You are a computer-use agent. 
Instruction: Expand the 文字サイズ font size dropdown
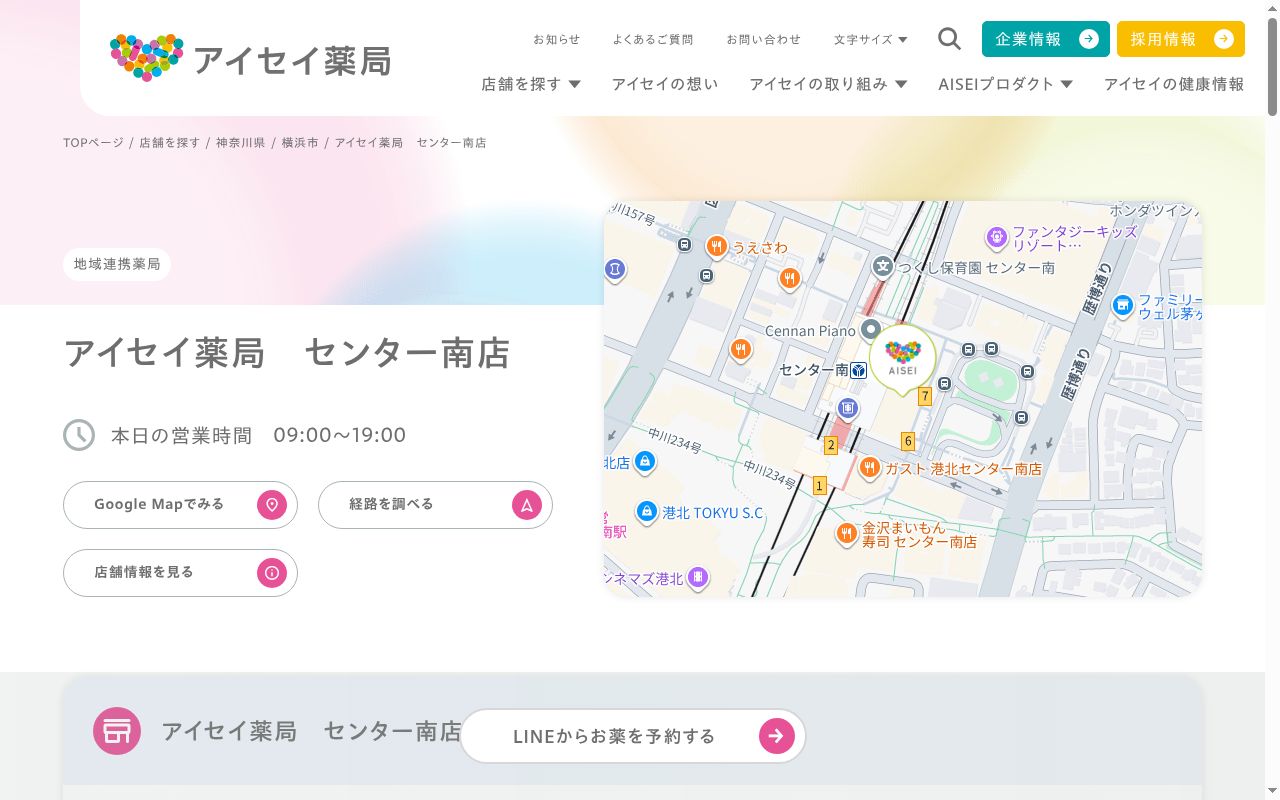point(871,40)
